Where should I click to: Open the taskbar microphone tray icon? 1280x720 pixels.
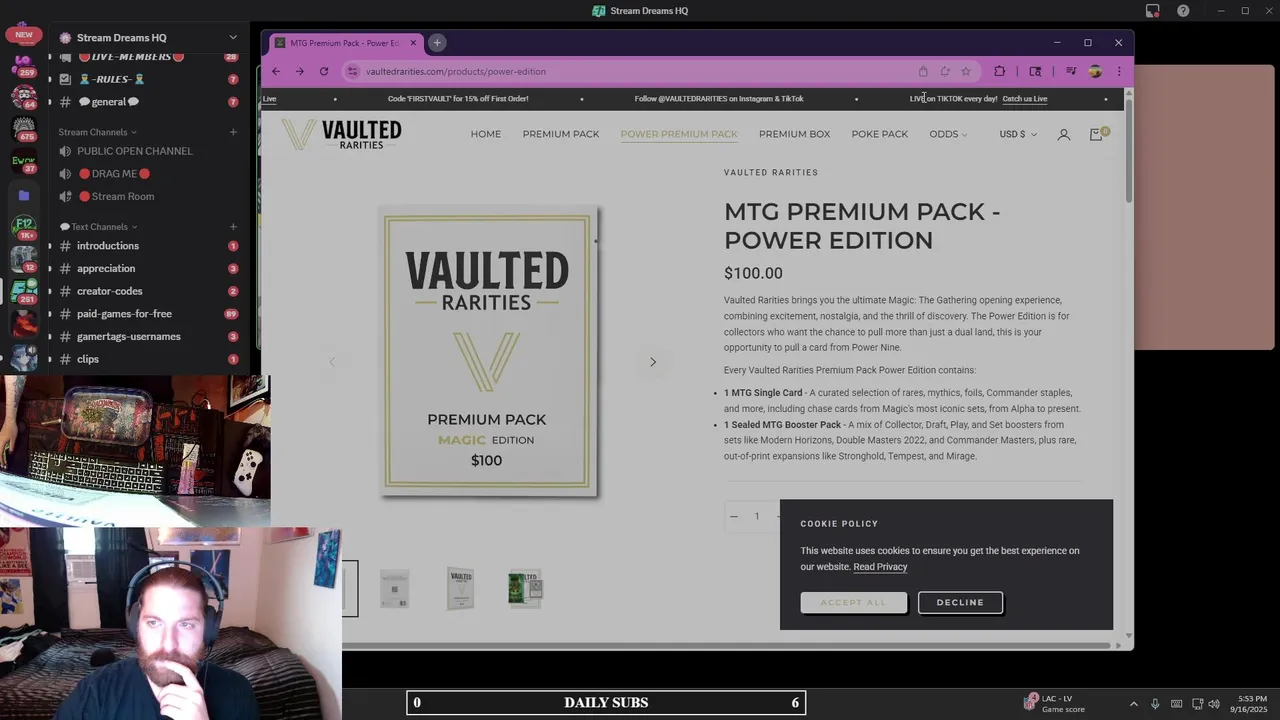pyautogui.click(x=1155, y=704)
